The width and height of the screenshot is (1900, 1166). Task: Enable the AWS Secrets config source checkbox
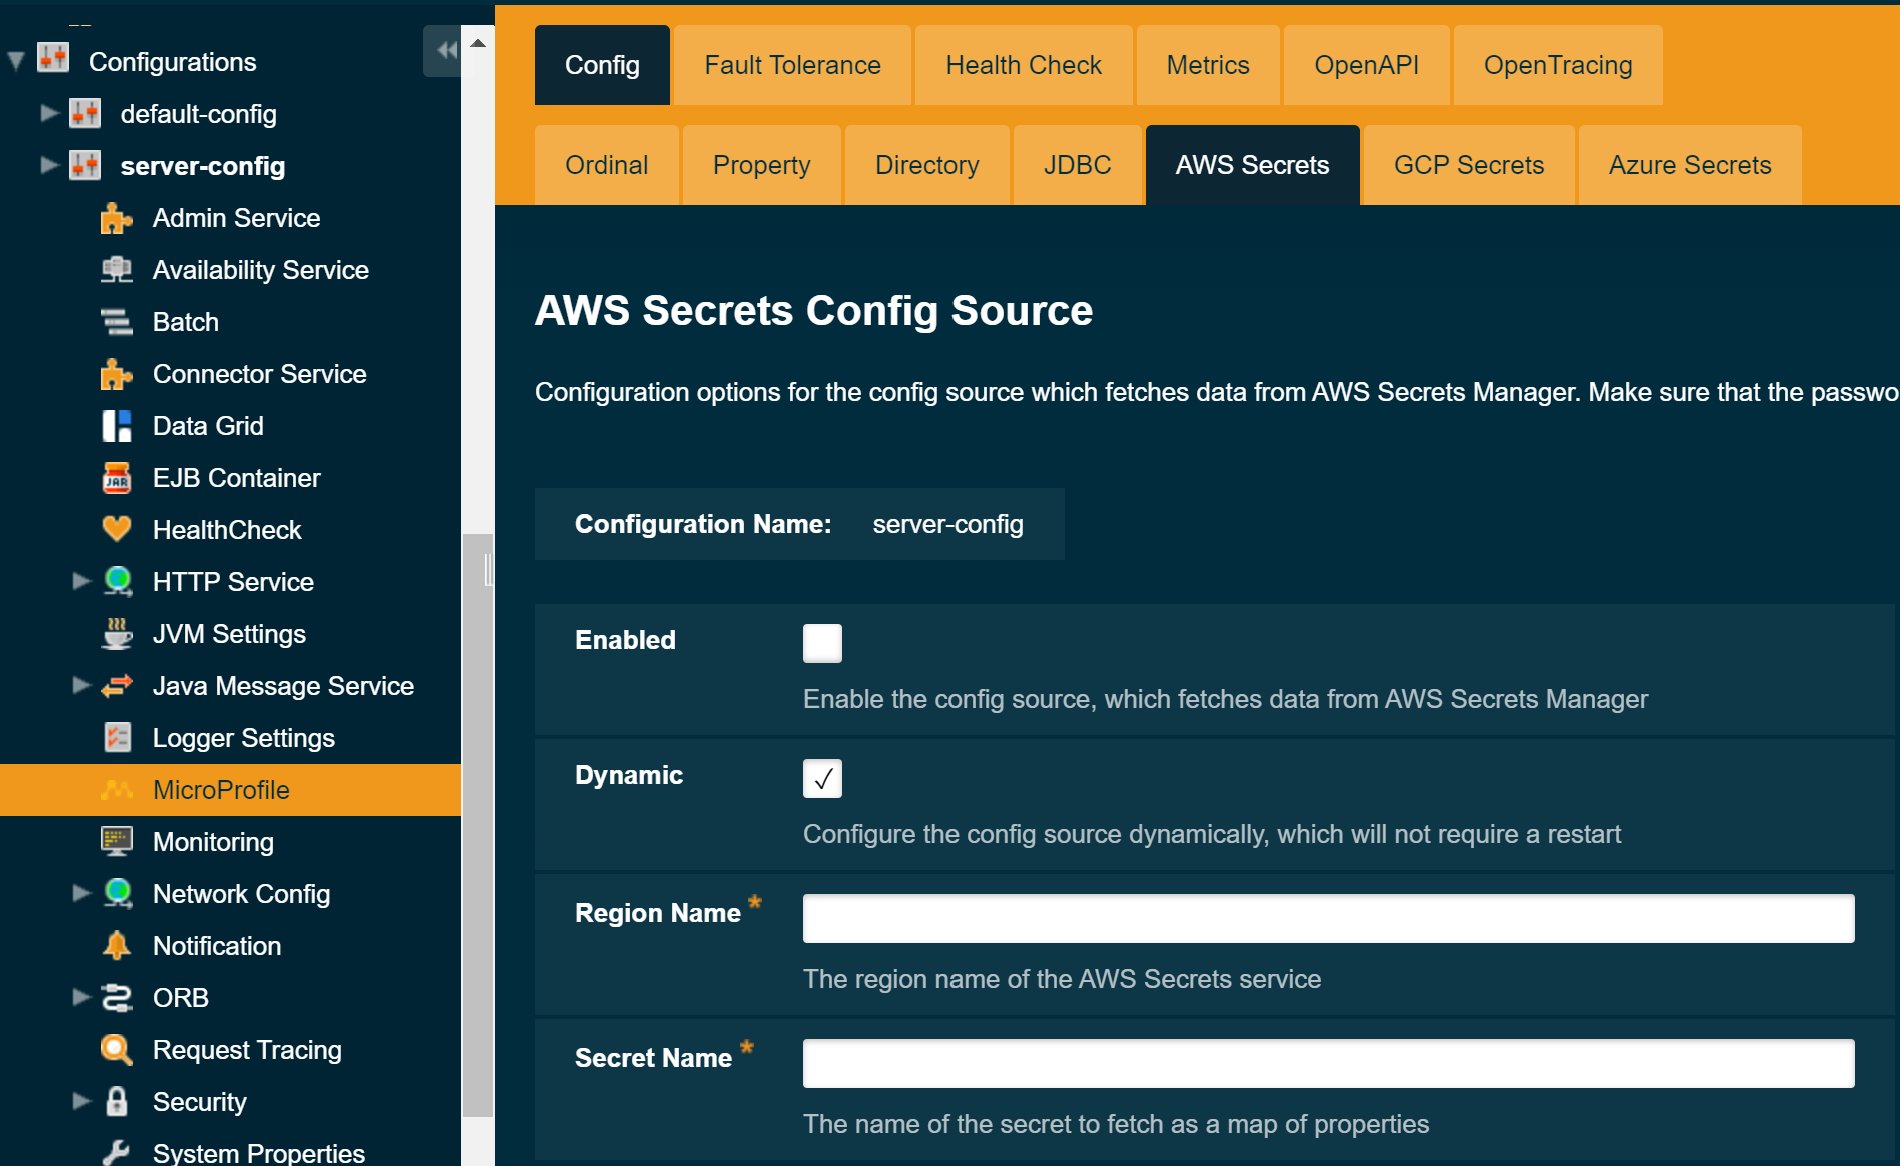(x=822, y=643)
